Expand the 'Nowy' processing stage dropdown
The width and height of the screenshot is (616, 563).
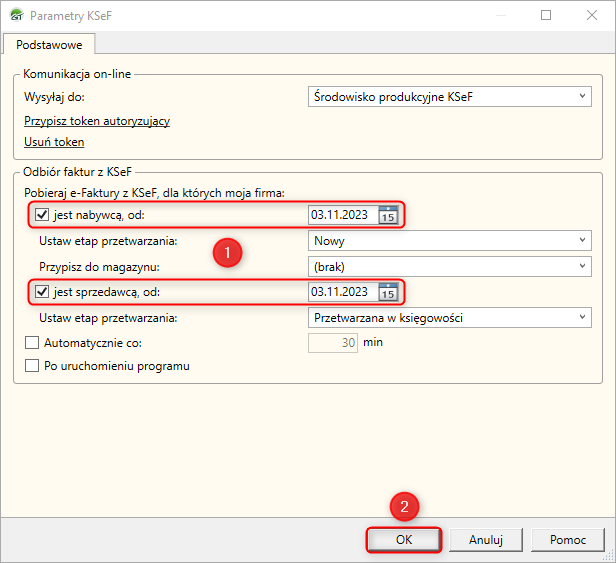click(x=449, y=240)
